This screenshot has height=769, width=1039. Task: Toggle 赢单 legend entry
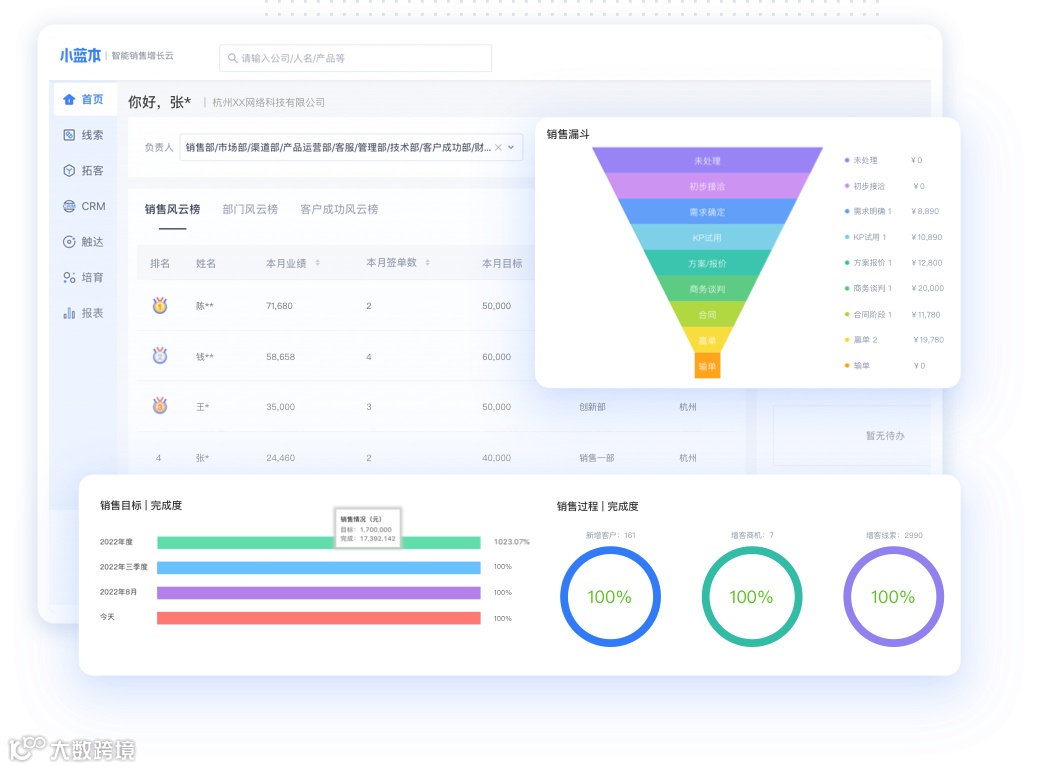(x=861, y=340)
